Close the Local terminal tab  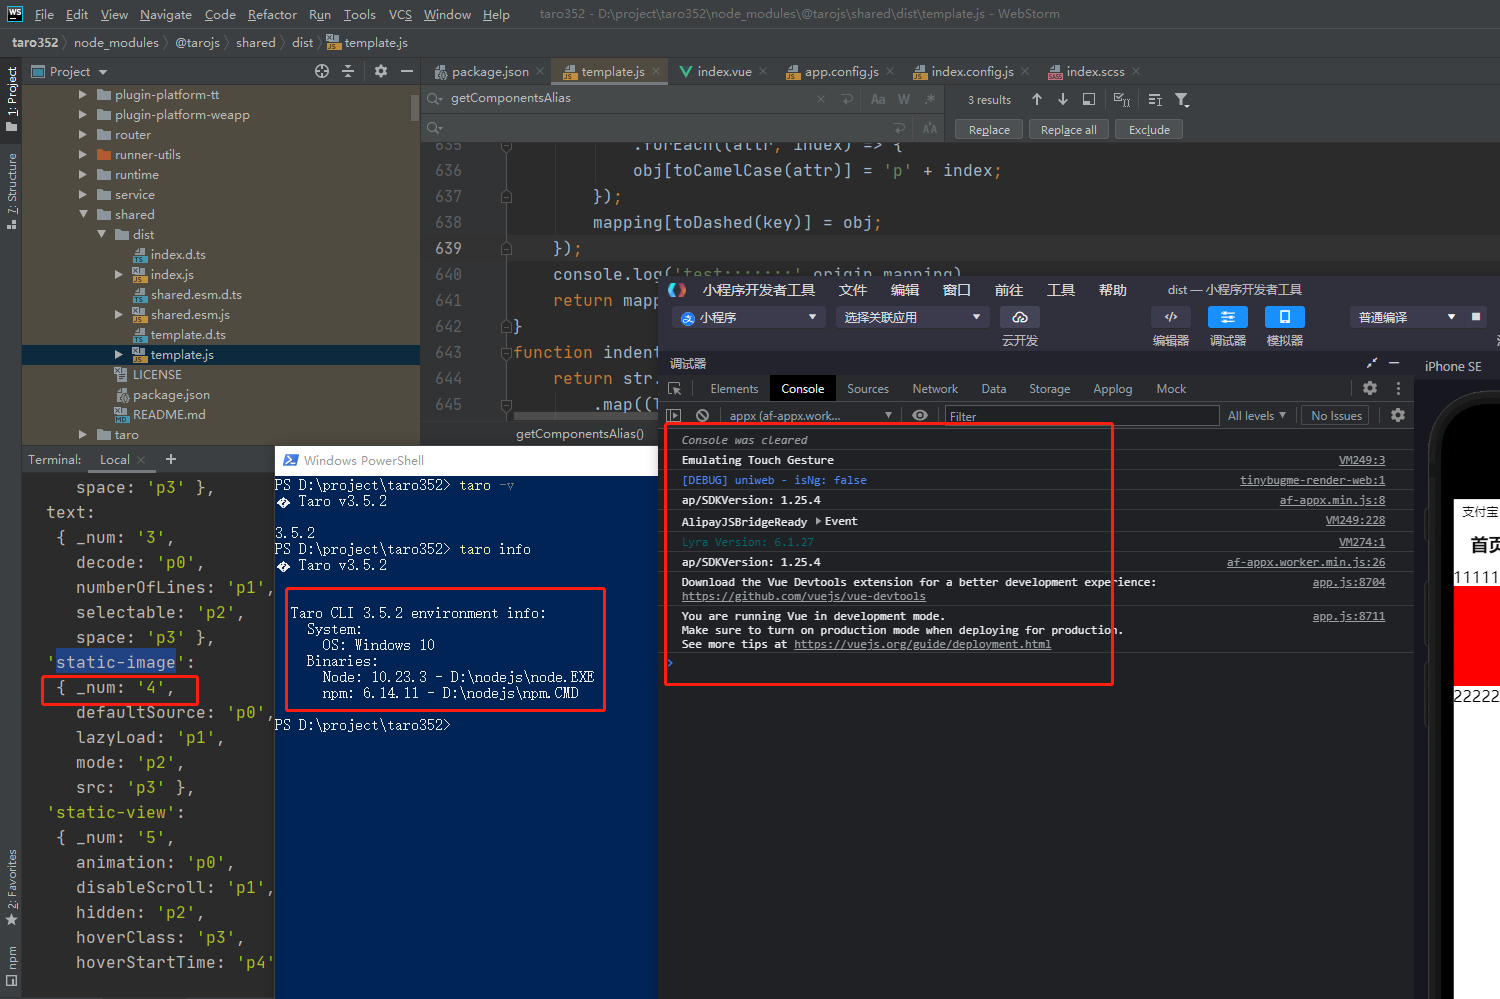point(141,460)
